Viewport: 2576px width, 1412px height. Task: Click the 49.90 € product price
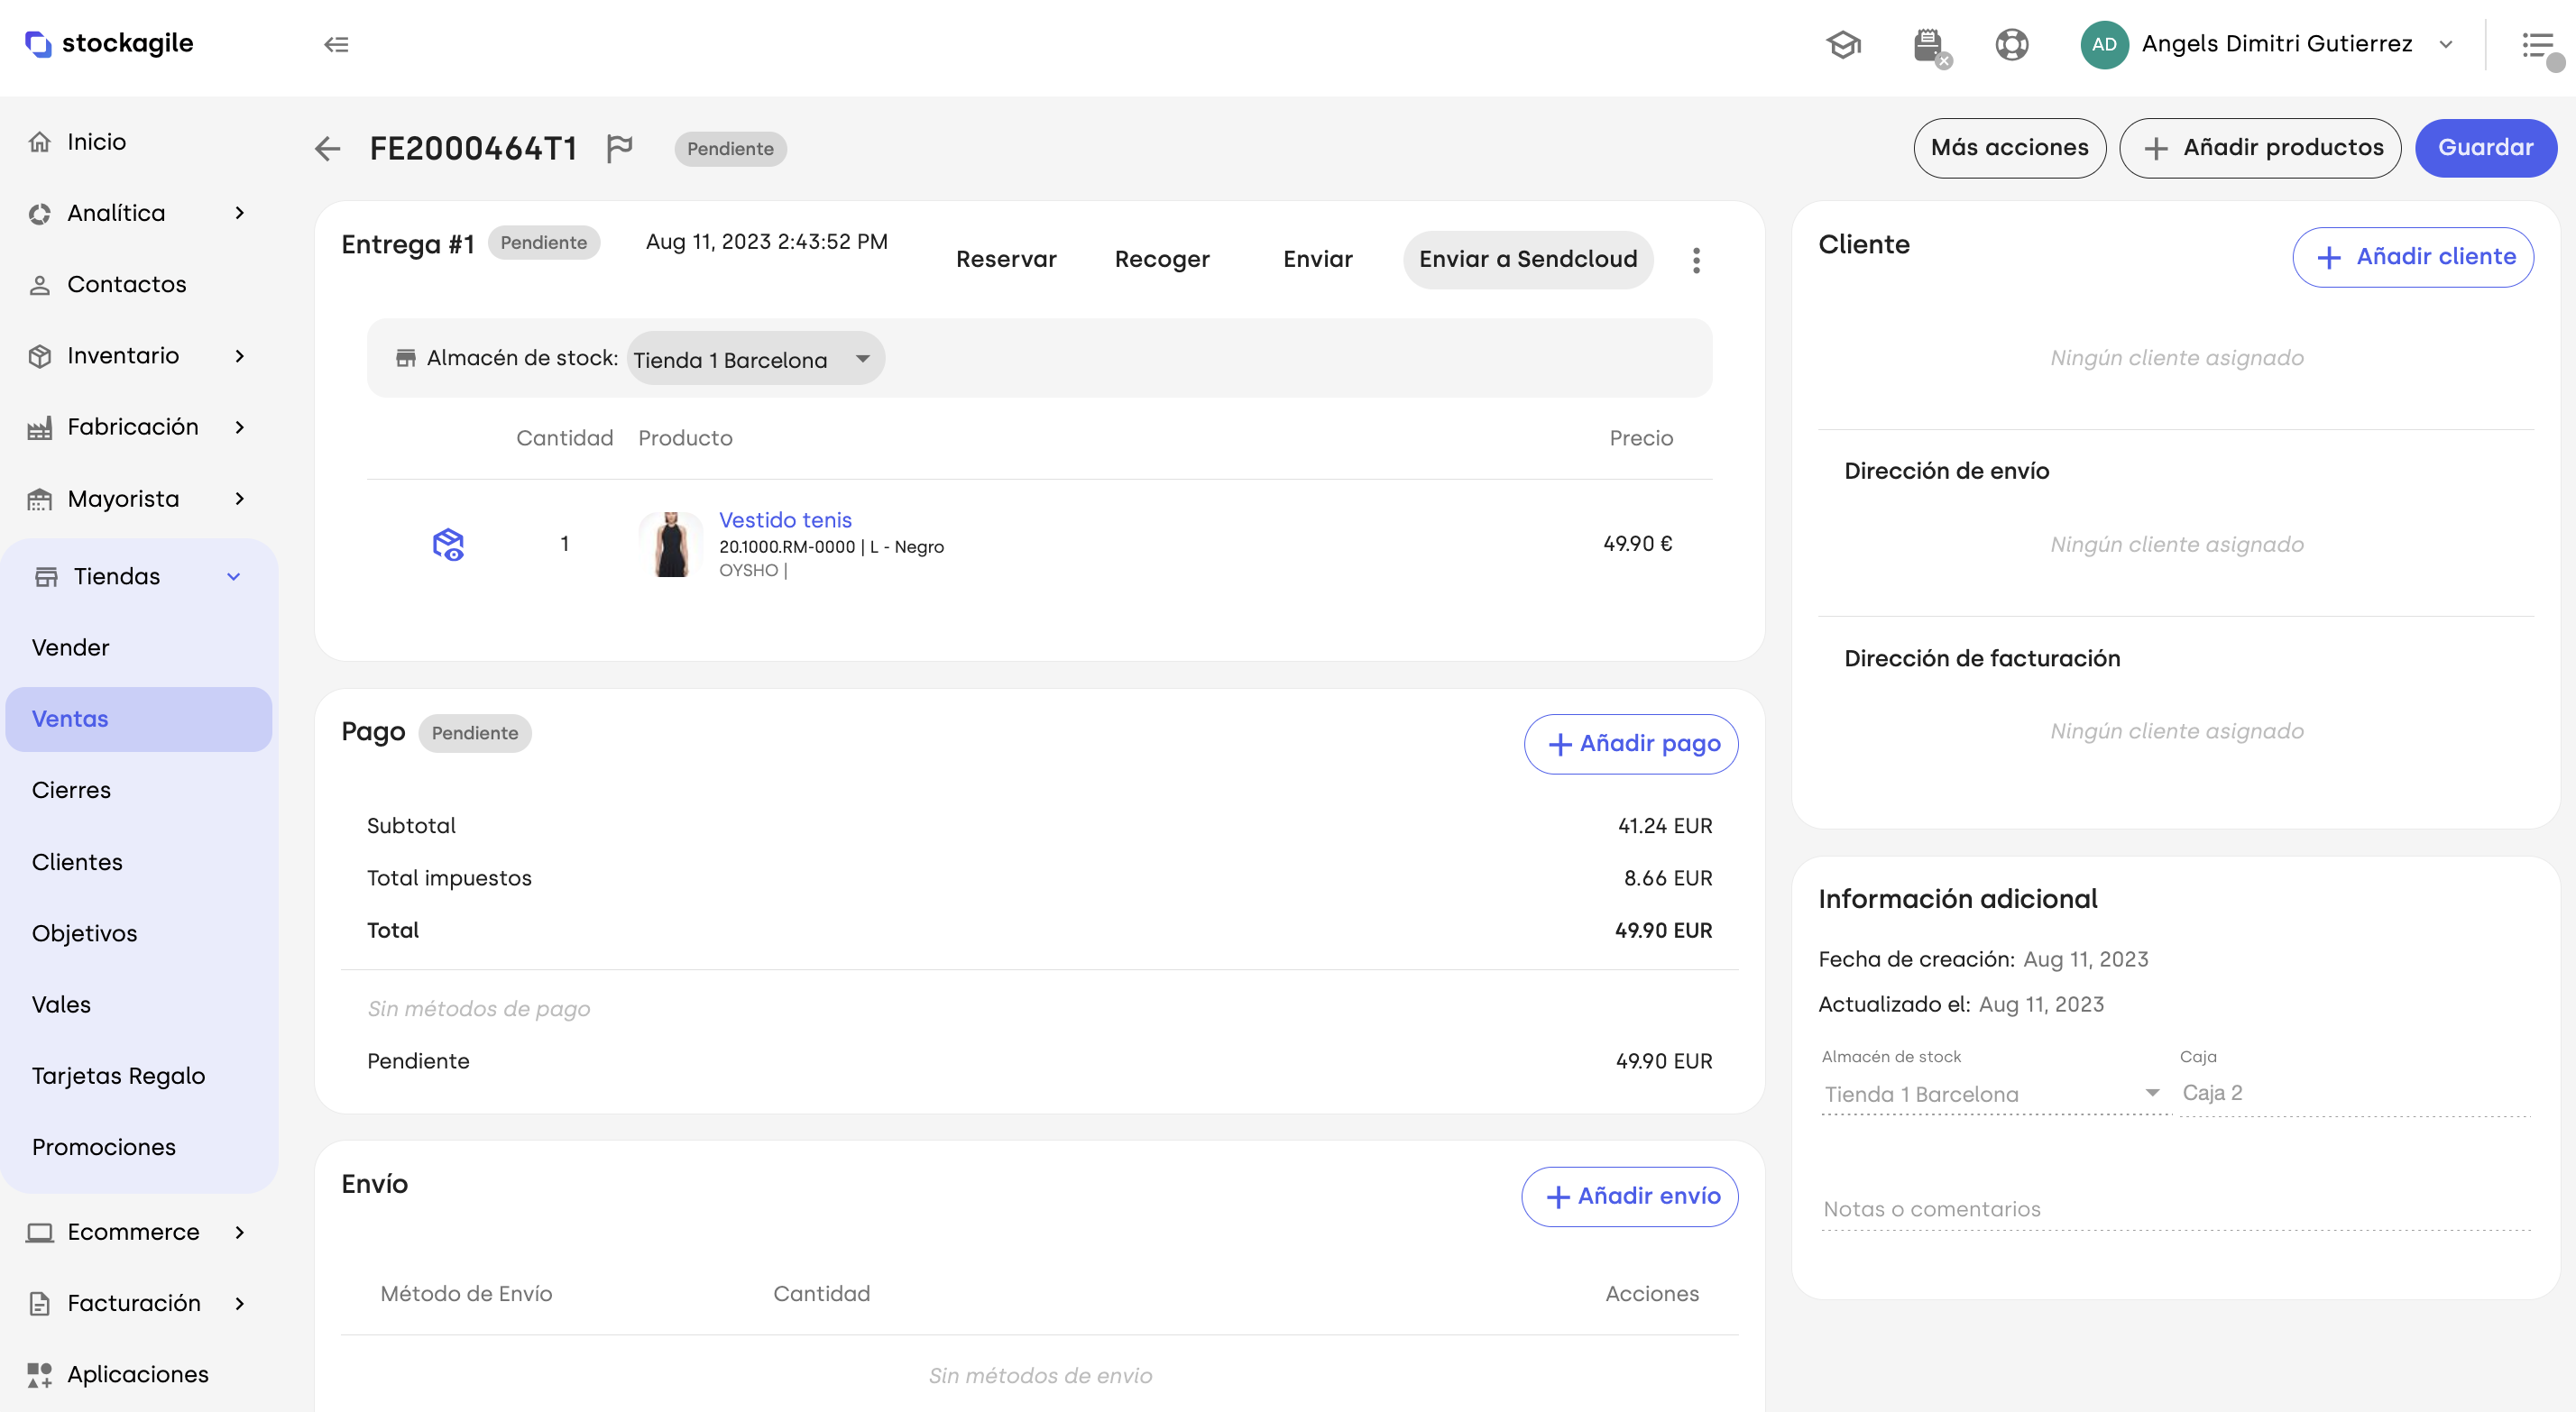pyautogui.click(x=1638, y=544)
